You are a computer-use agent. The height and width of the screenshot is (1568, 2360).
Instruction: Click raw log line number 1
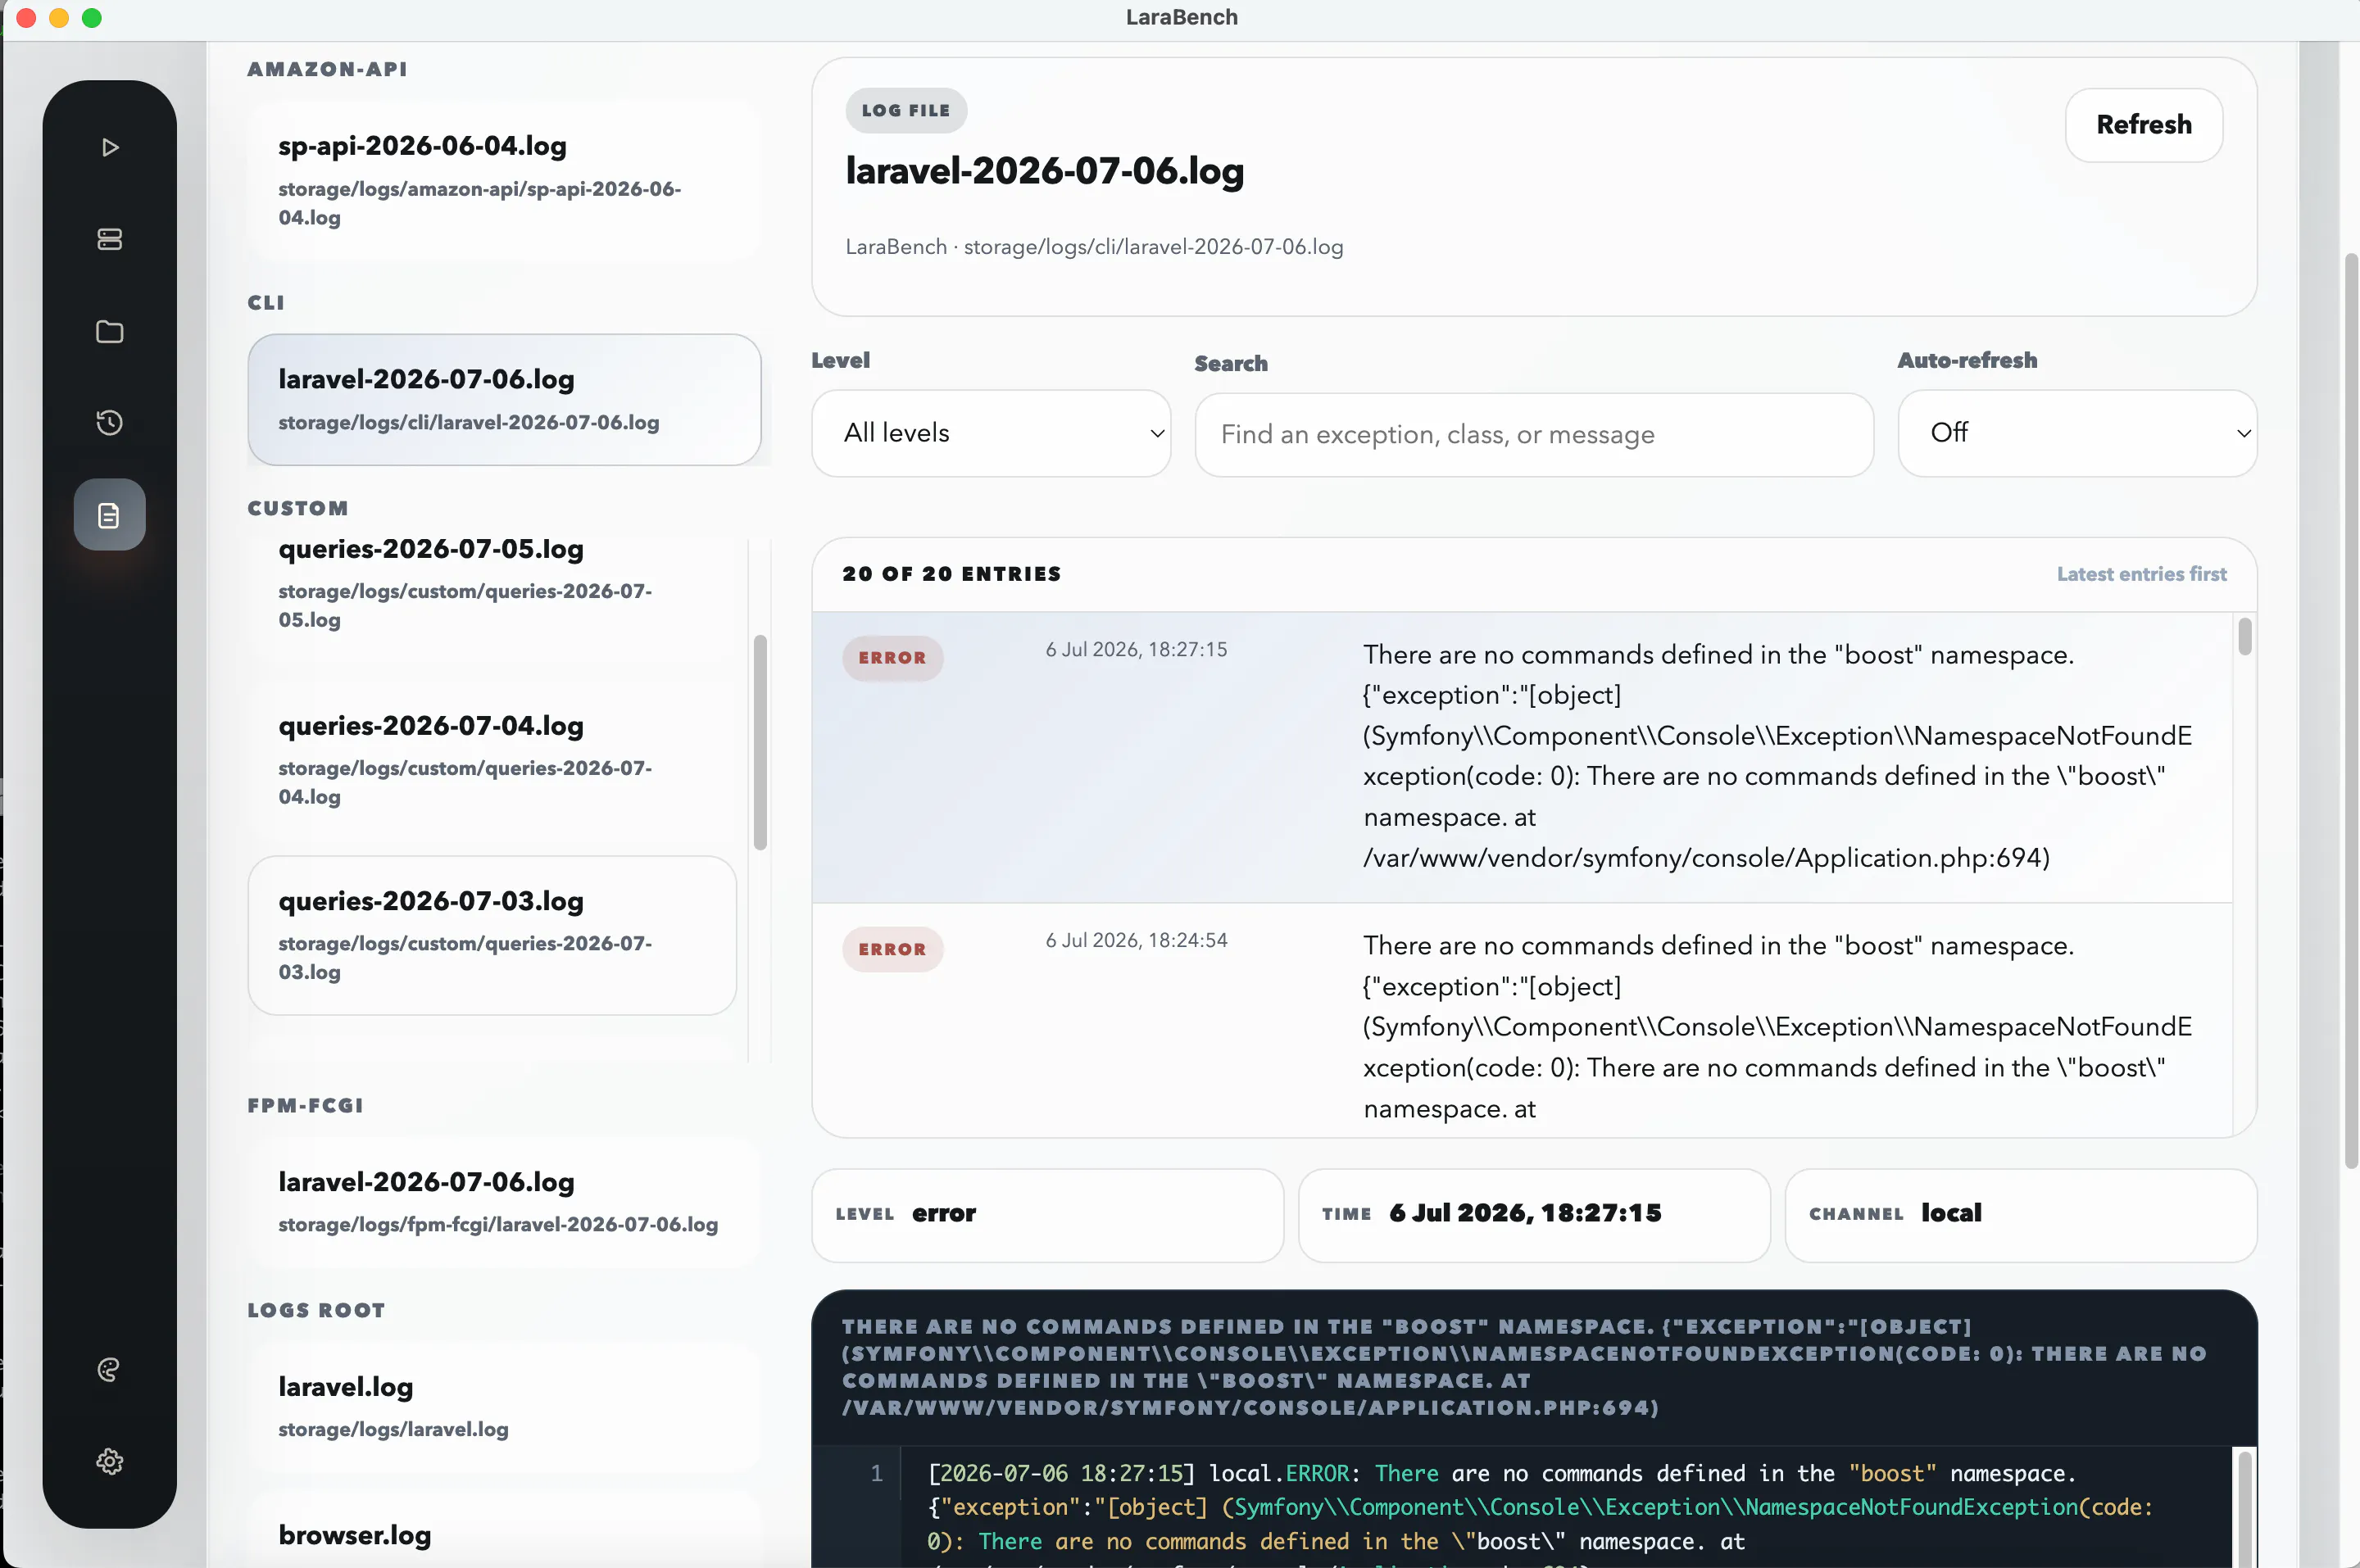point(876,1473)
